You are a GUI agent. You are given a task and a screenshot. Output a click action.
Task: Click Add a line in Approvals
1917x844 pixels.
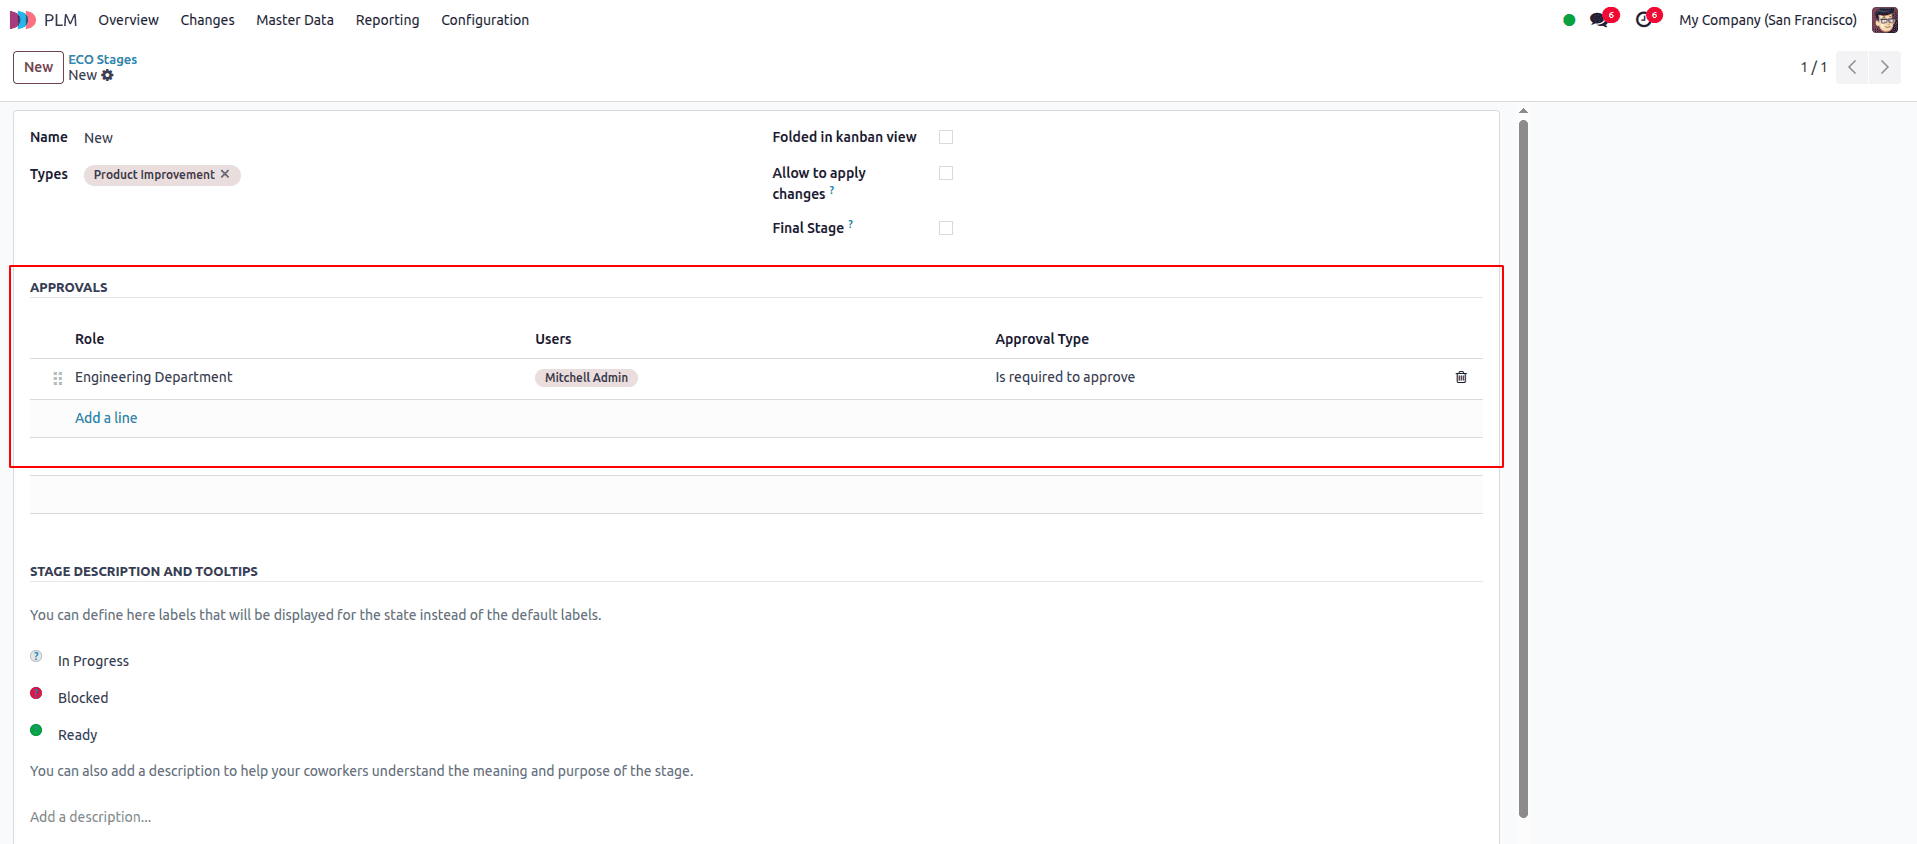106,418
